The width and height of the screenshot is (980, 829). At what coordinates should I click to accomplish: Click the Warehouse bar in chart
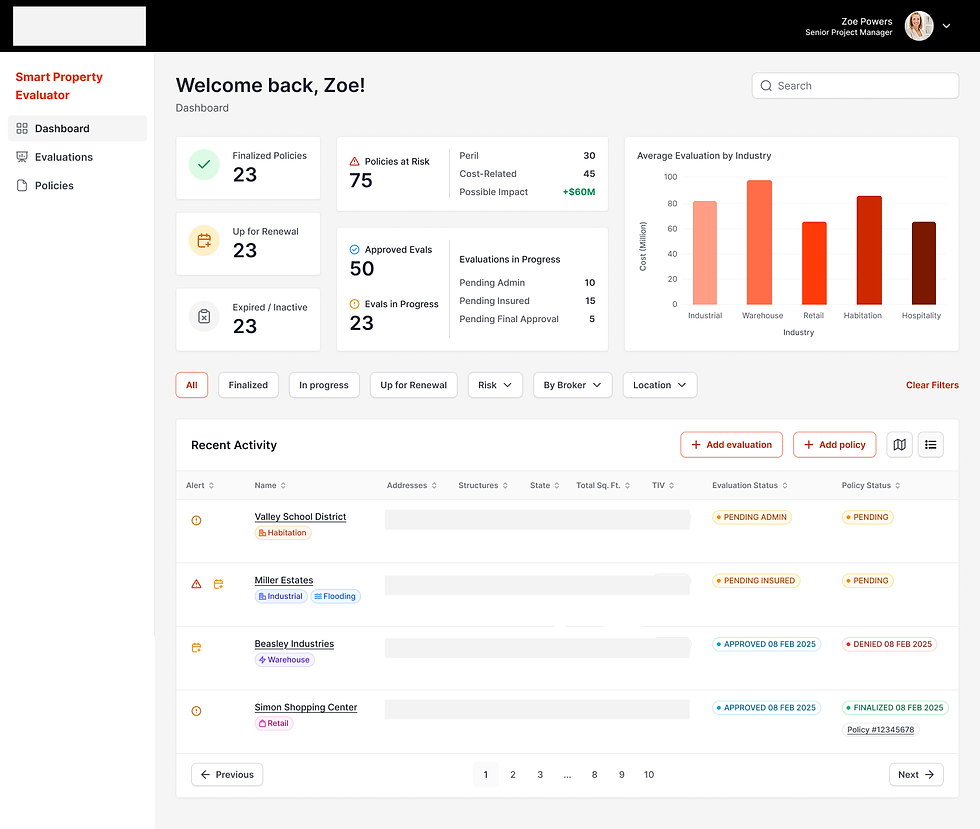759,243
